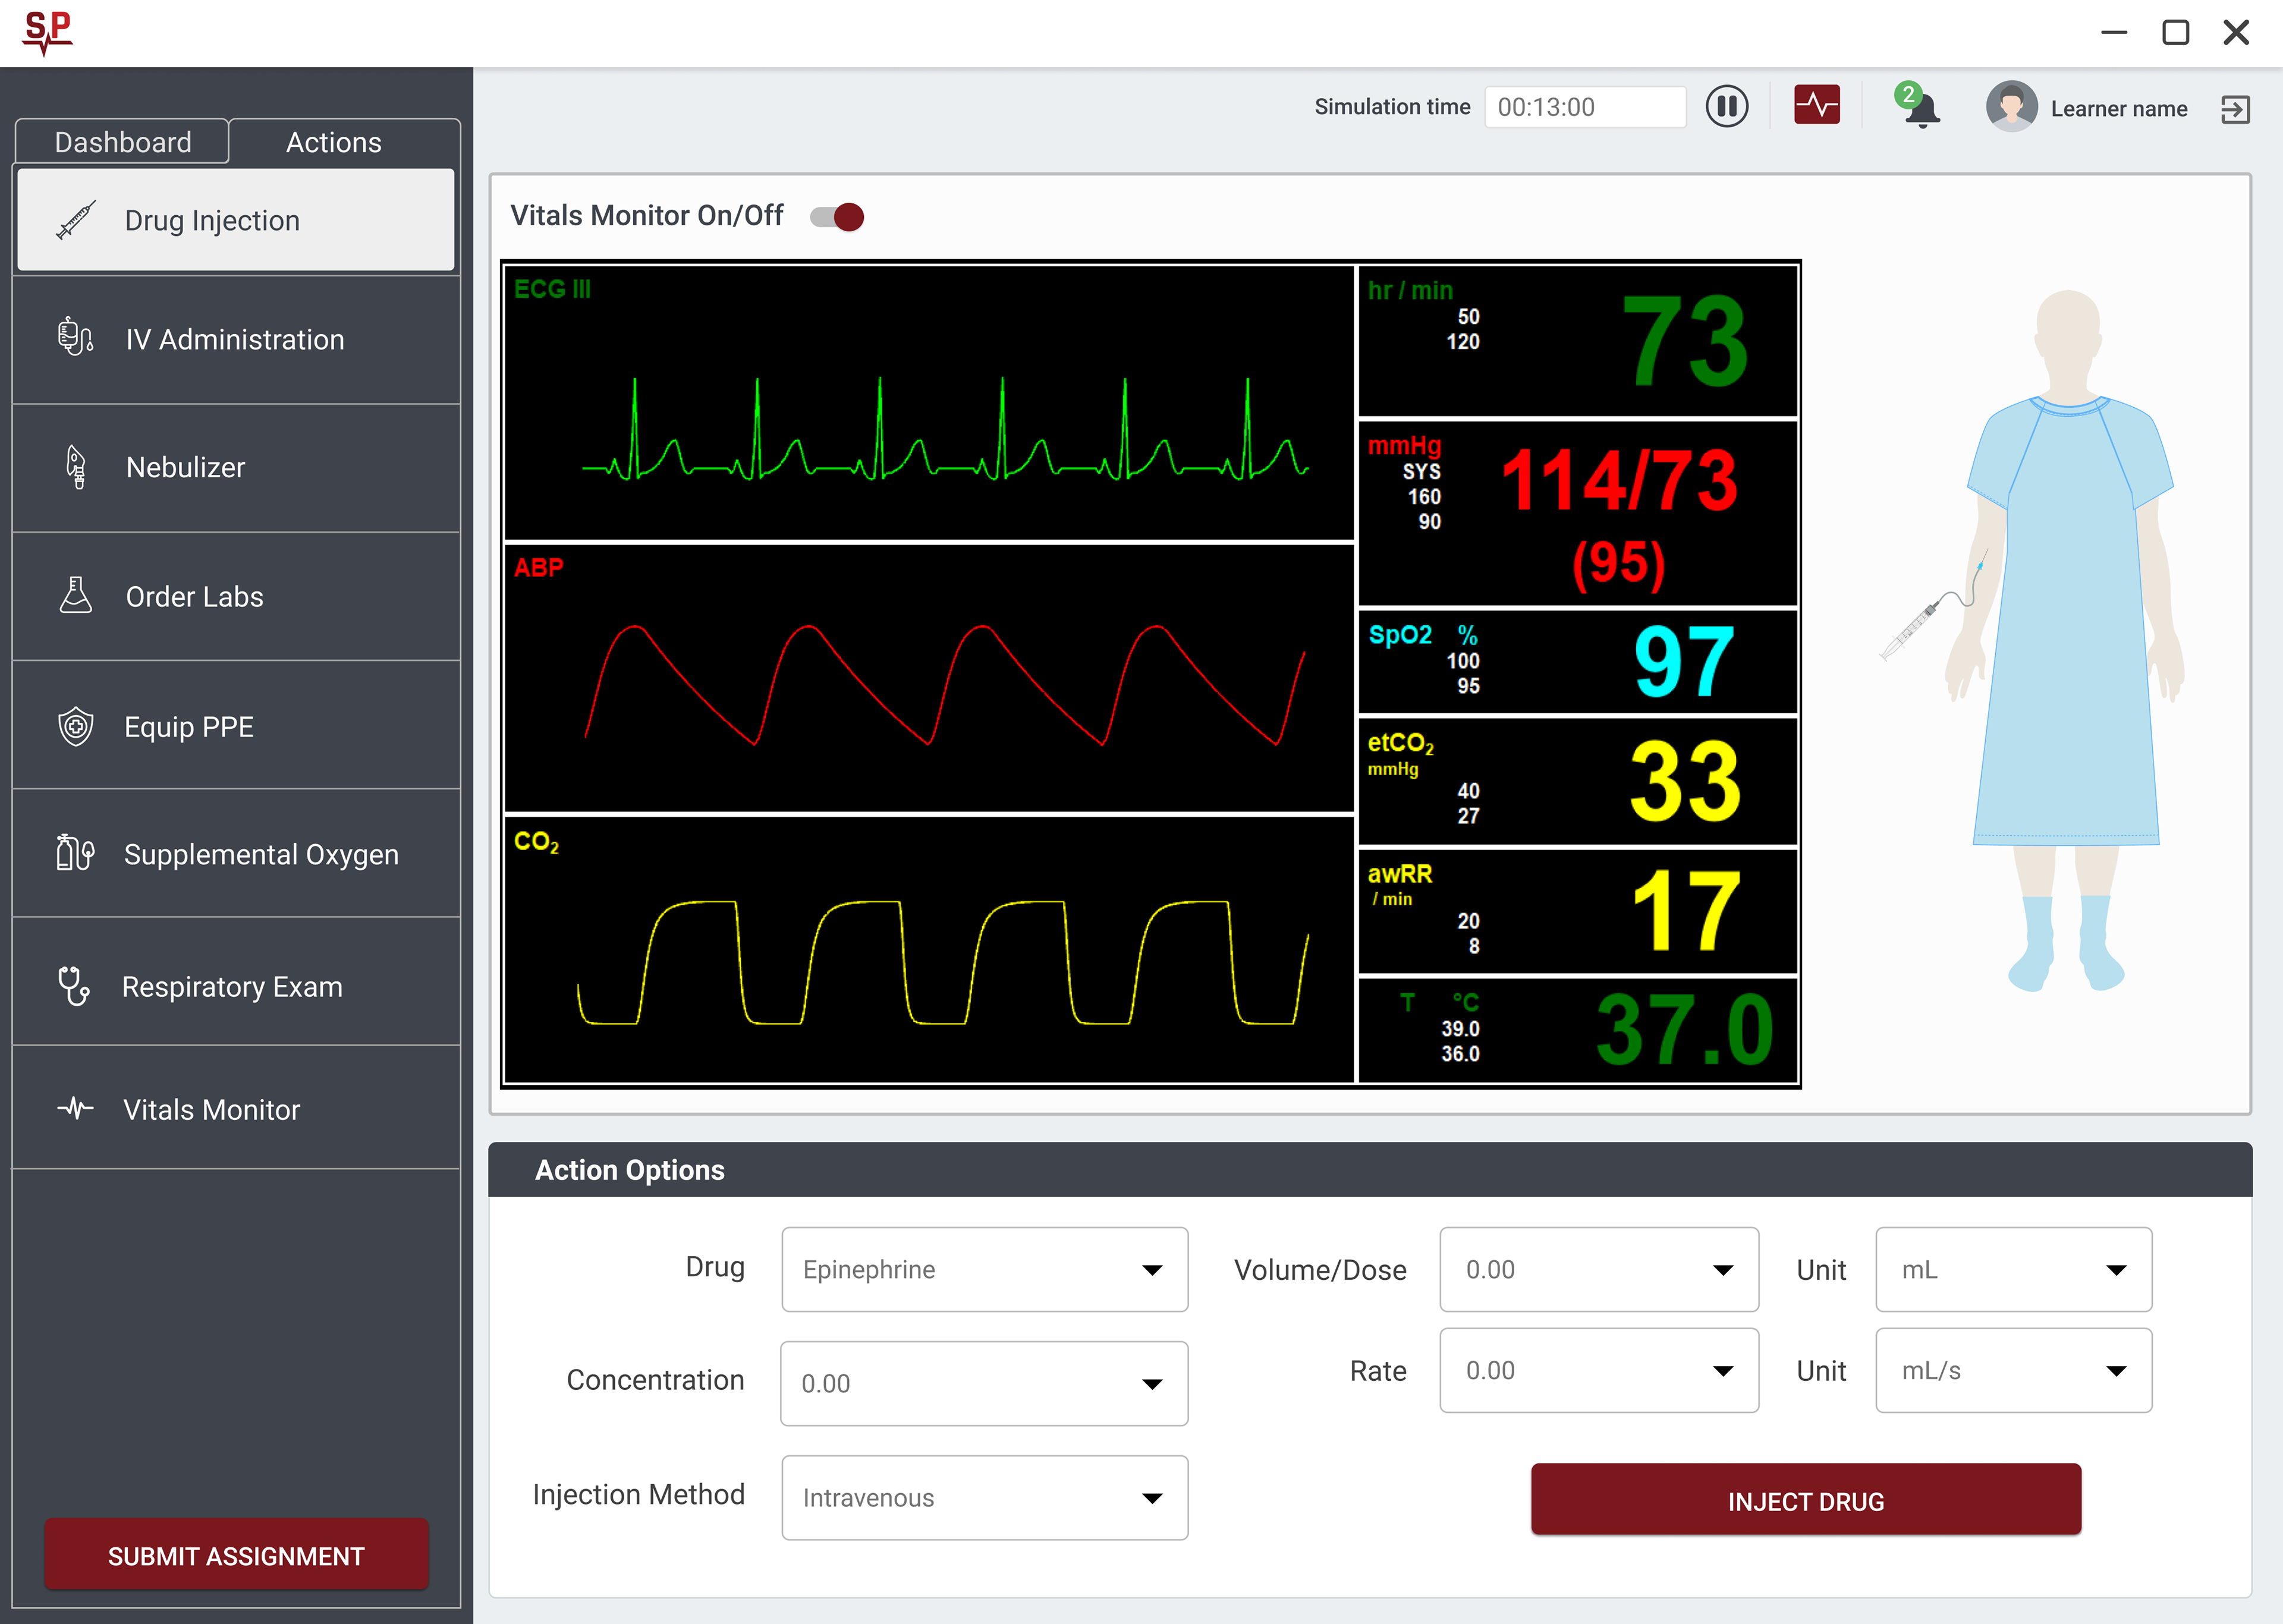Click the IV Administration bag icon
The height and width of the screenshot is (1624, 2283).
(76, 338)
